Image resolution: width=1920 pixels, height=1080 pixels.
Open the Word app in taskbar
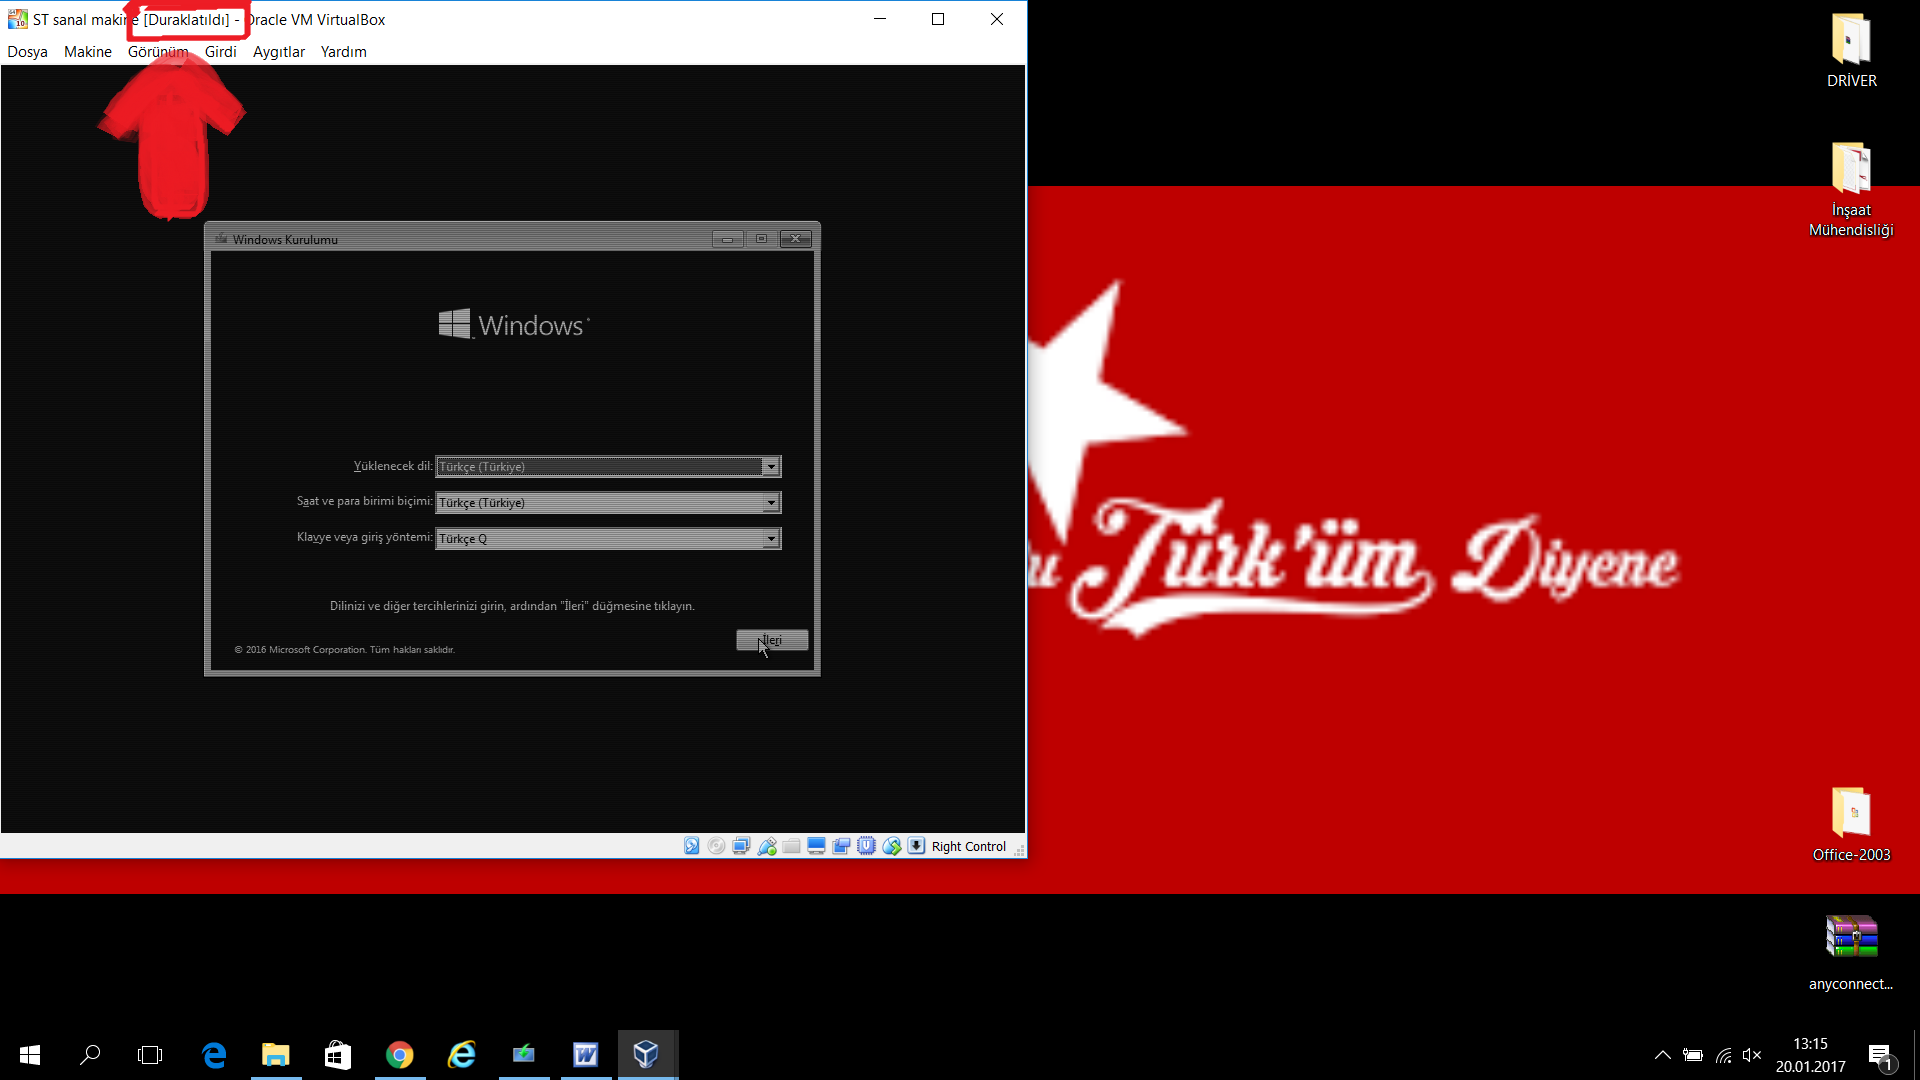click(585, 1054)
